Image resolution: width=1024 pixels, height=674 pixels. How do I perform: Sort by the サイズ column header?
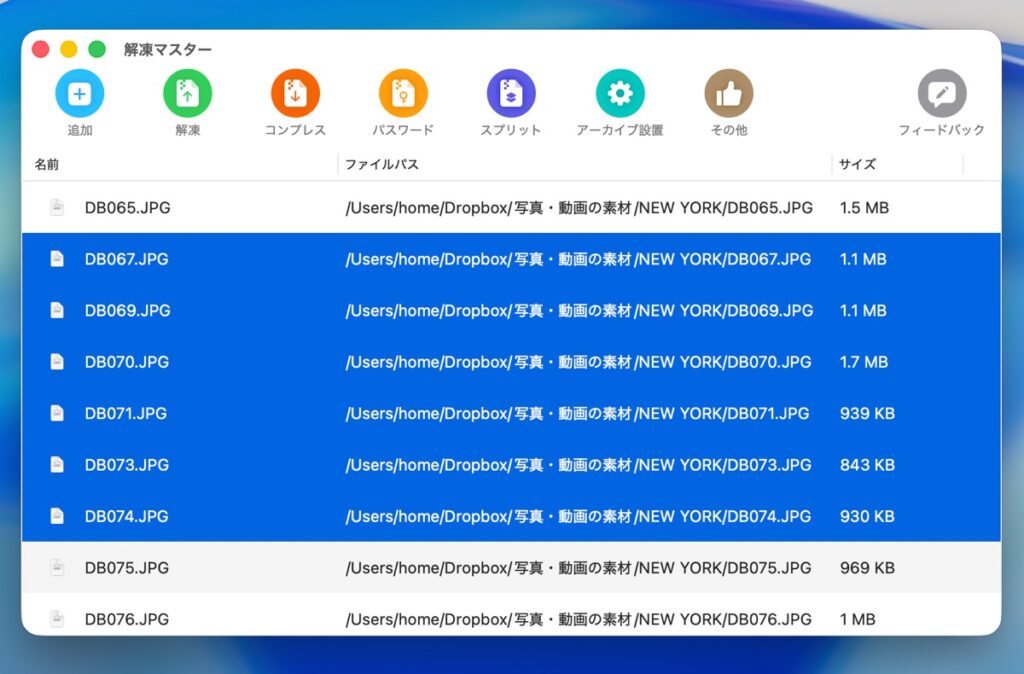click(x=858, y=164)
